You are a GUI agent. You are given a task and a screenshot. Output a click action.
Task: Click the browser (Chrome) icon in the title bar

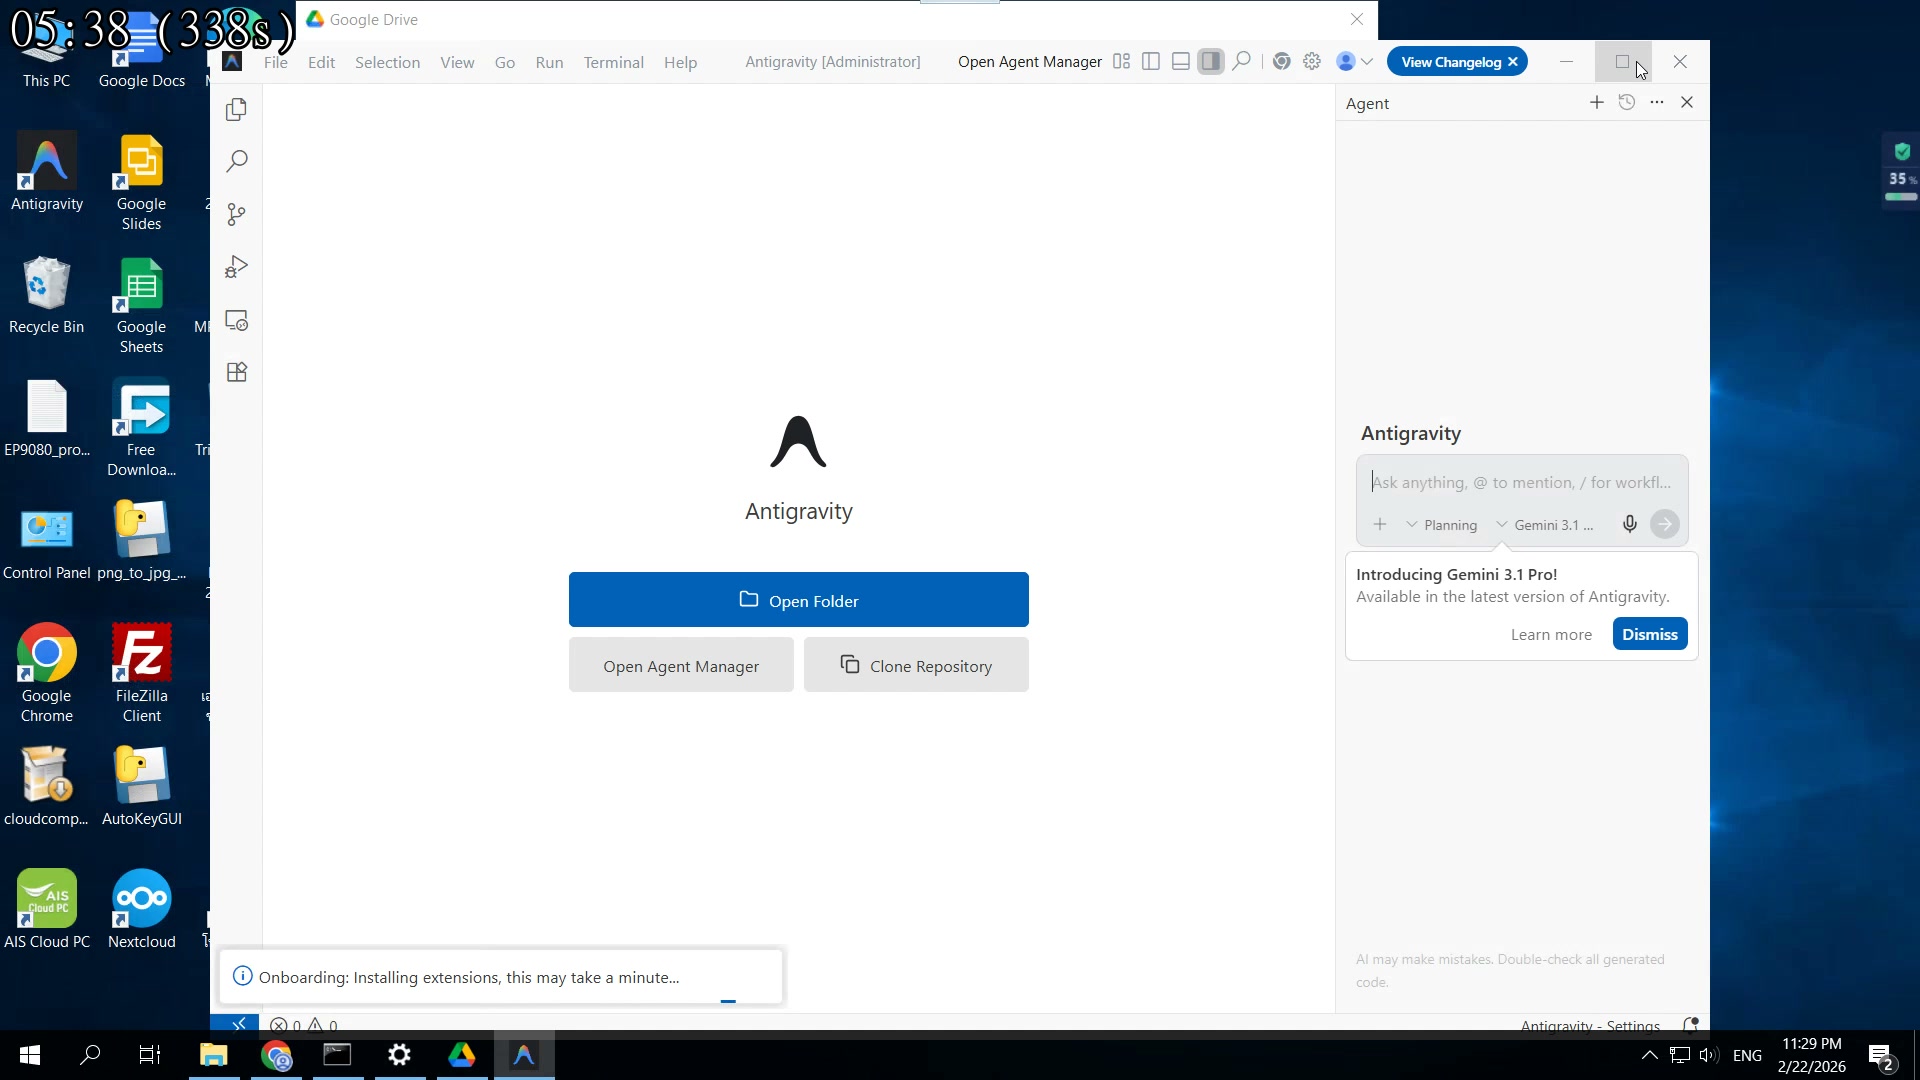pyautogui.click(x=1281, y=62)
